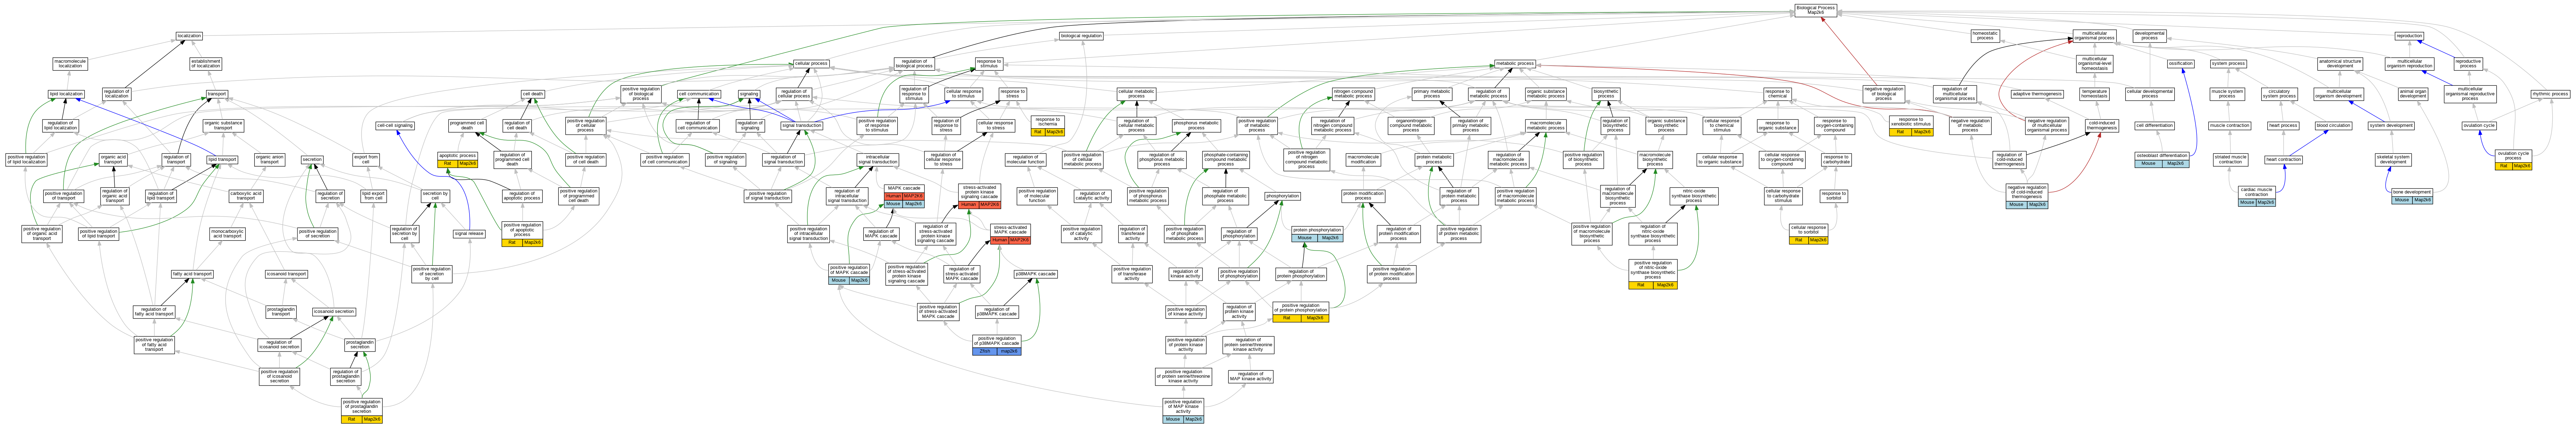Select the 'cellular response to sorbitol' node
This screenshot has height=427, width=2576.
(x=1808, y=234)
